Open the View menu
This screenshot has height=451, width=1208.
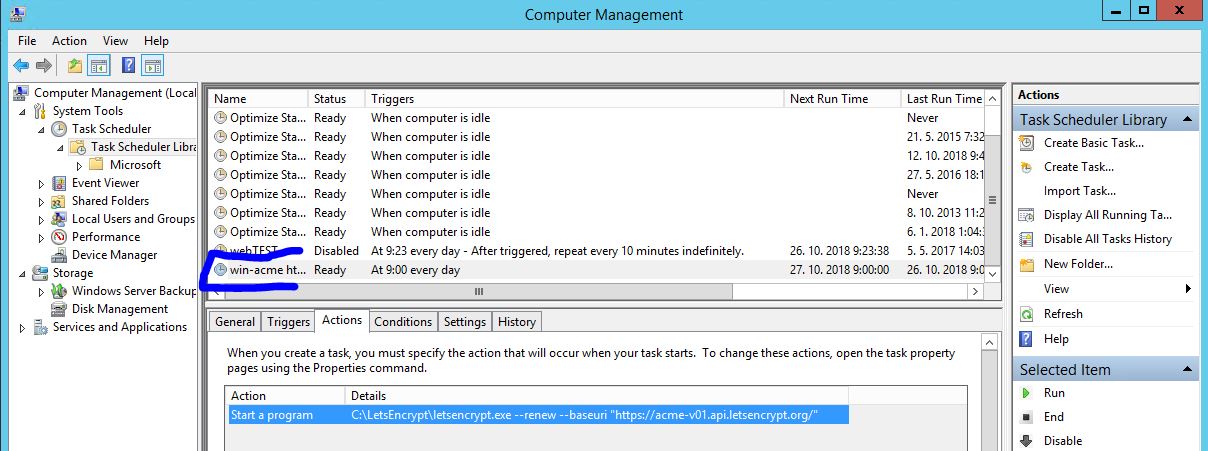click(115, 41)
